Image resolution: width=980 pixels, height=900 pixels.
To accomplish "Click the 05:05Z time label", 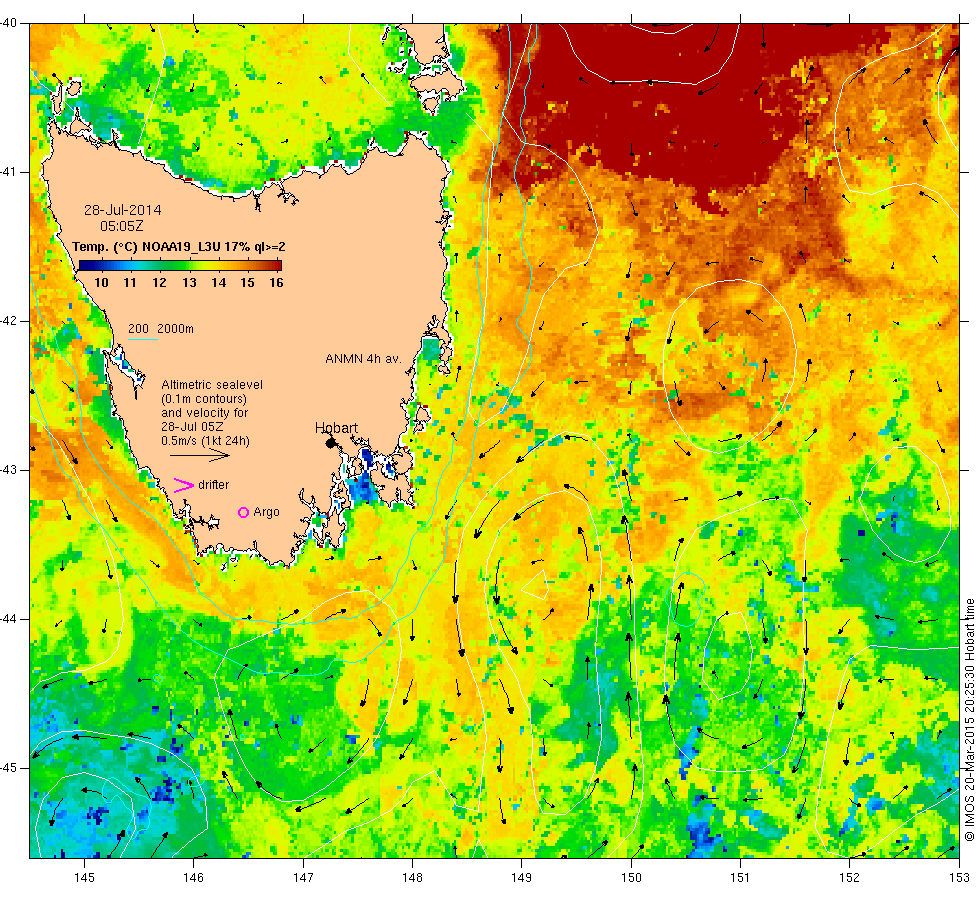I will [x=122, y=226].
